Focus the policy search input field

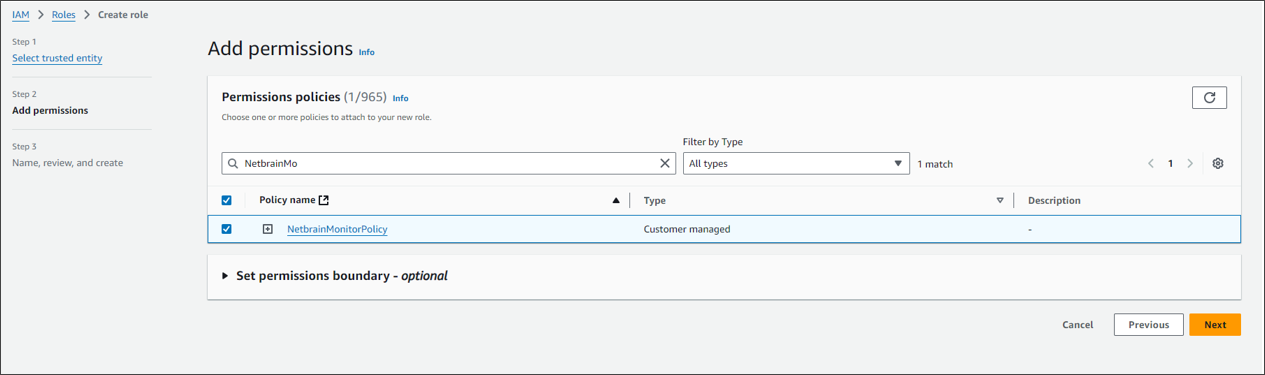coord(440,163)
